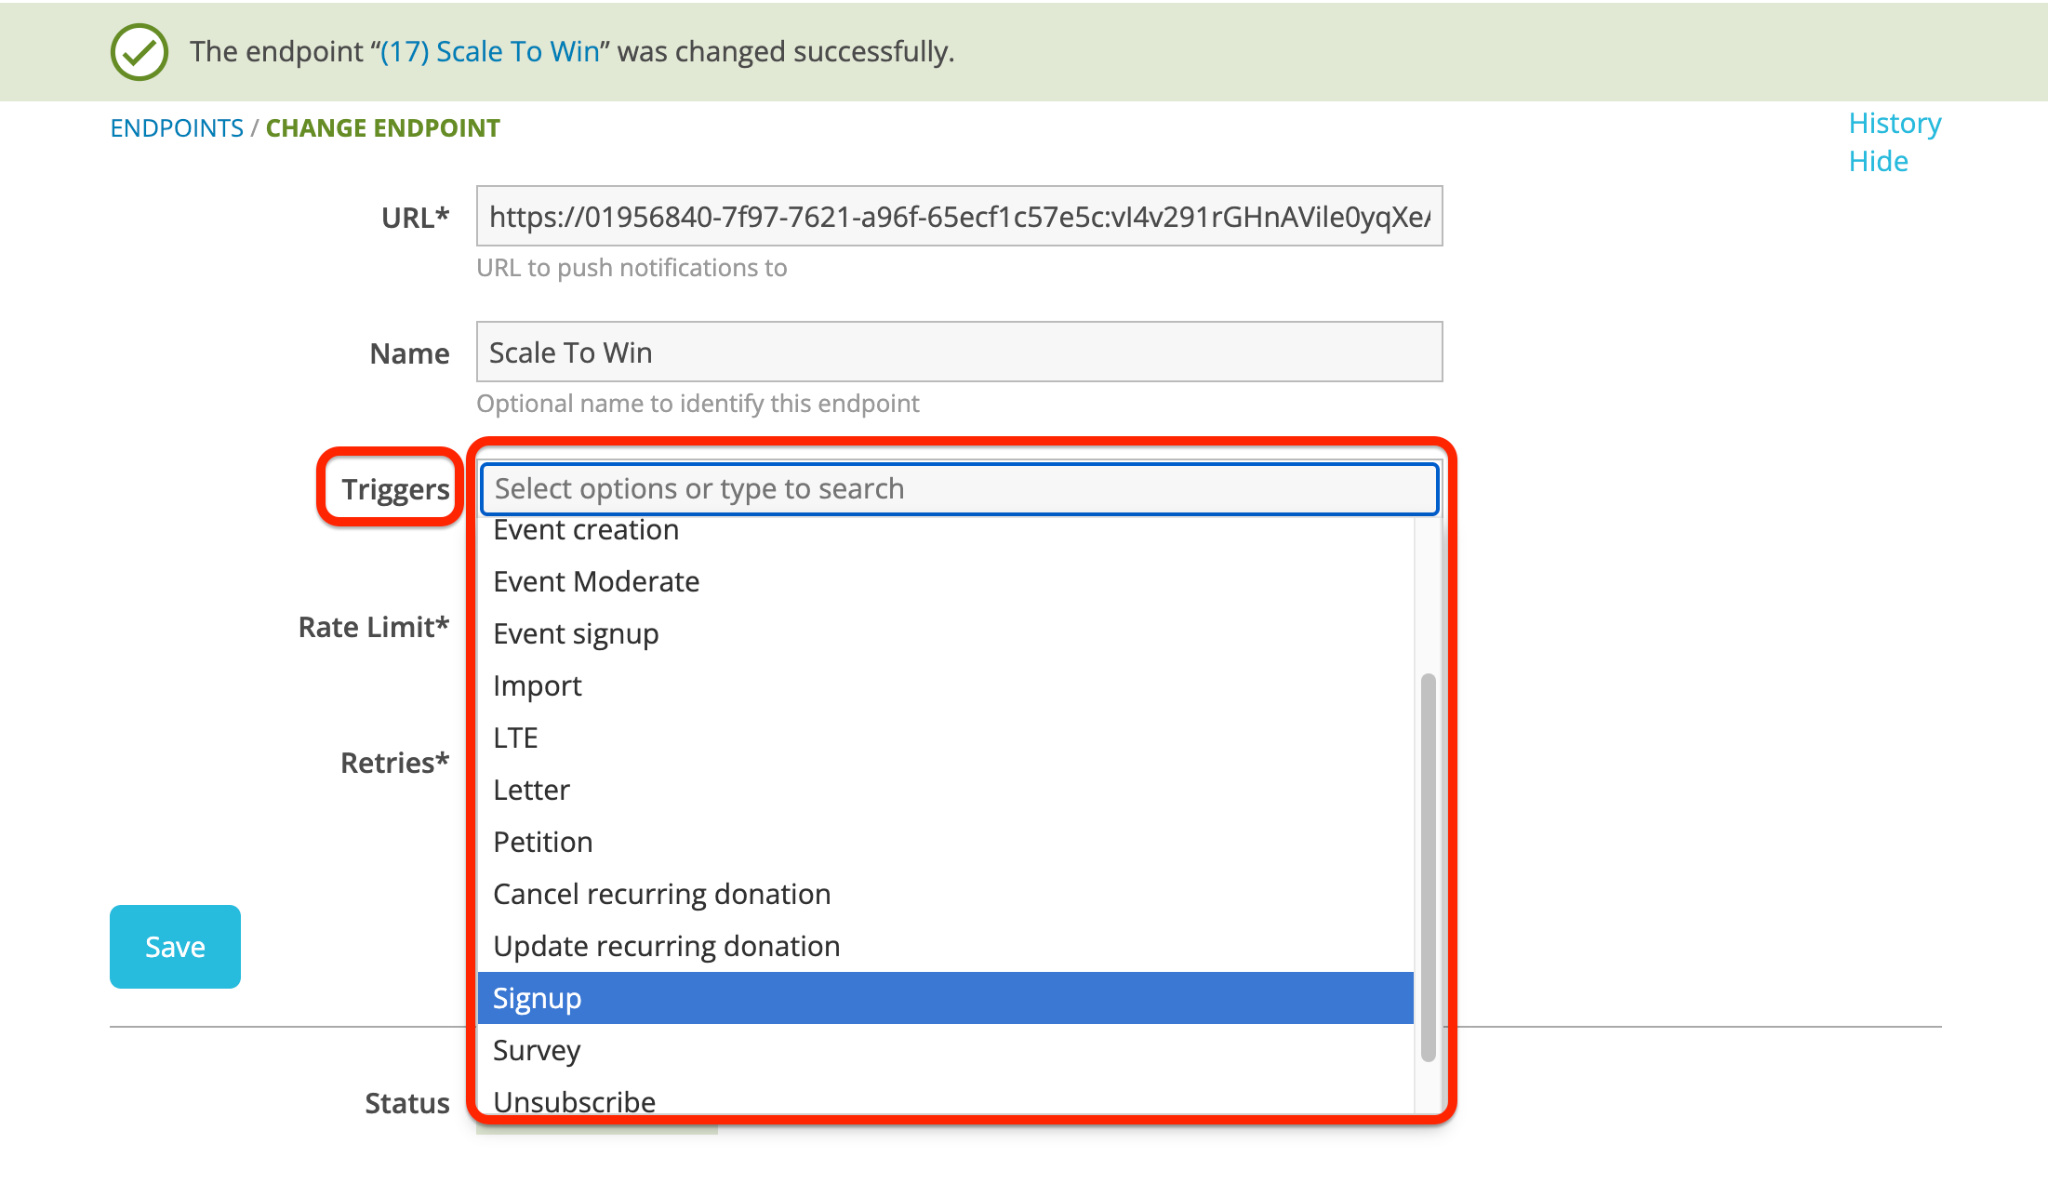
Task: Pick the Import trigger option
Action: click(945, 686)
